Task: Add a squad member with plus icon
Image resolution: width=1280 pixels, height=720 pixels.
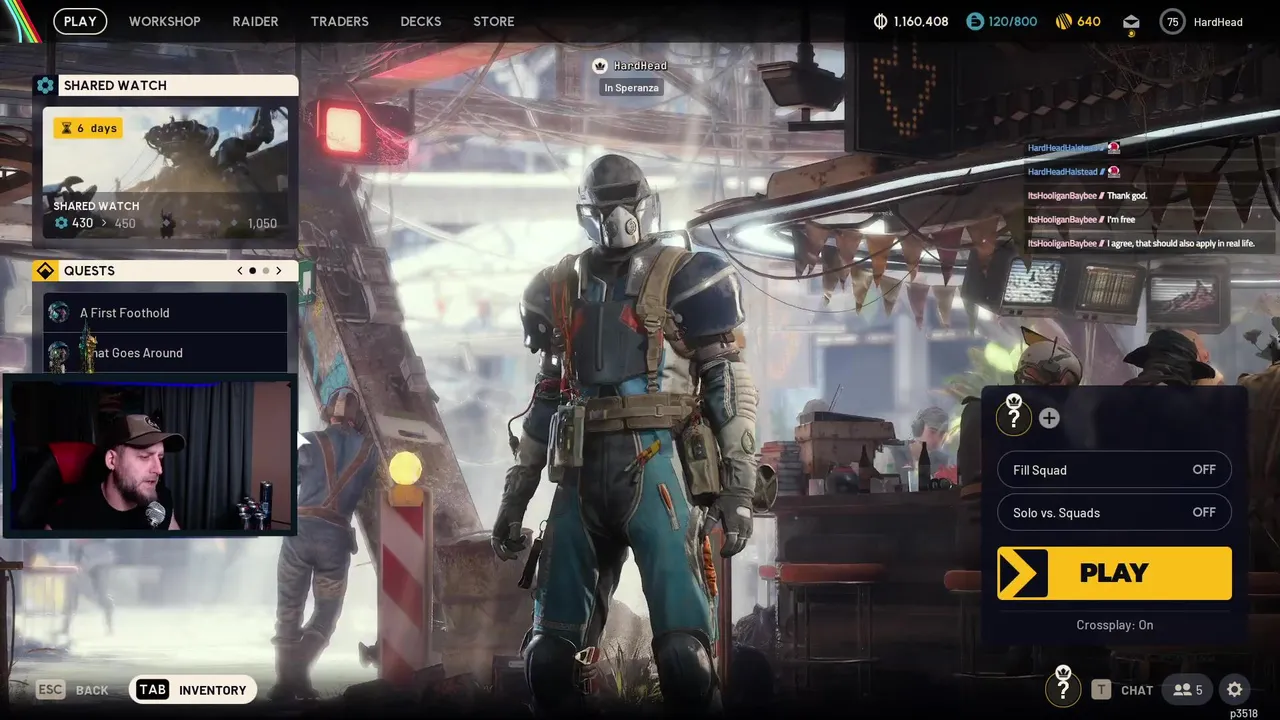Action: click(1049, 418)
